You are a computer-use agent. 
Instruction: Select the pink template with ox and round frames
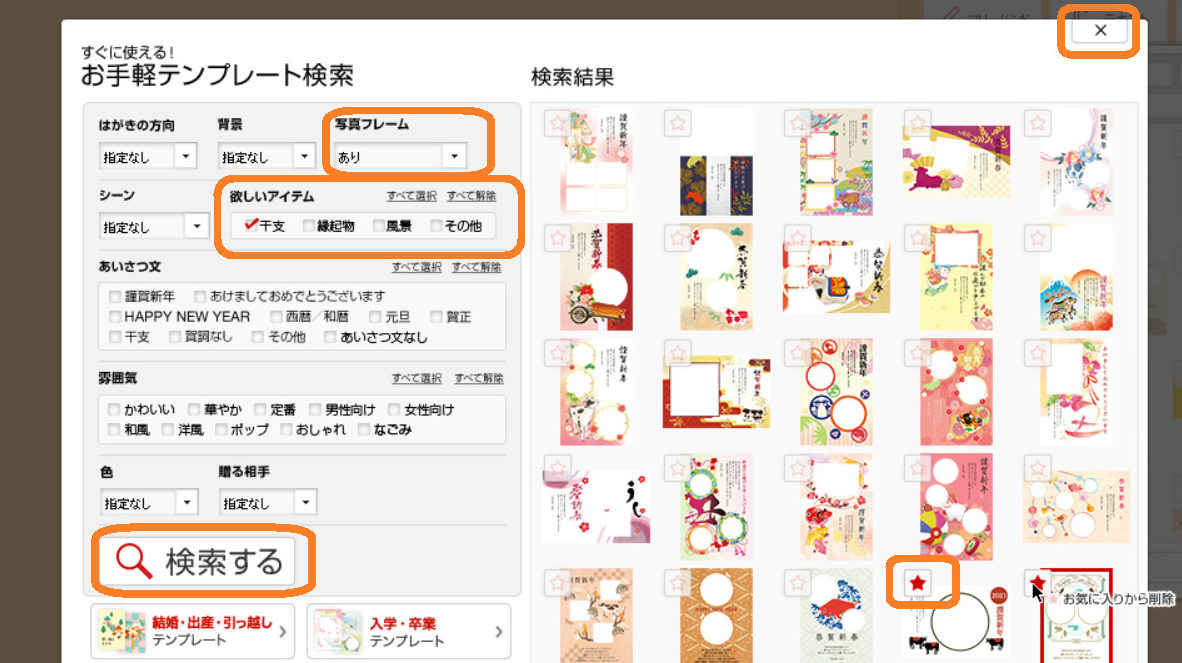(596, 392)
